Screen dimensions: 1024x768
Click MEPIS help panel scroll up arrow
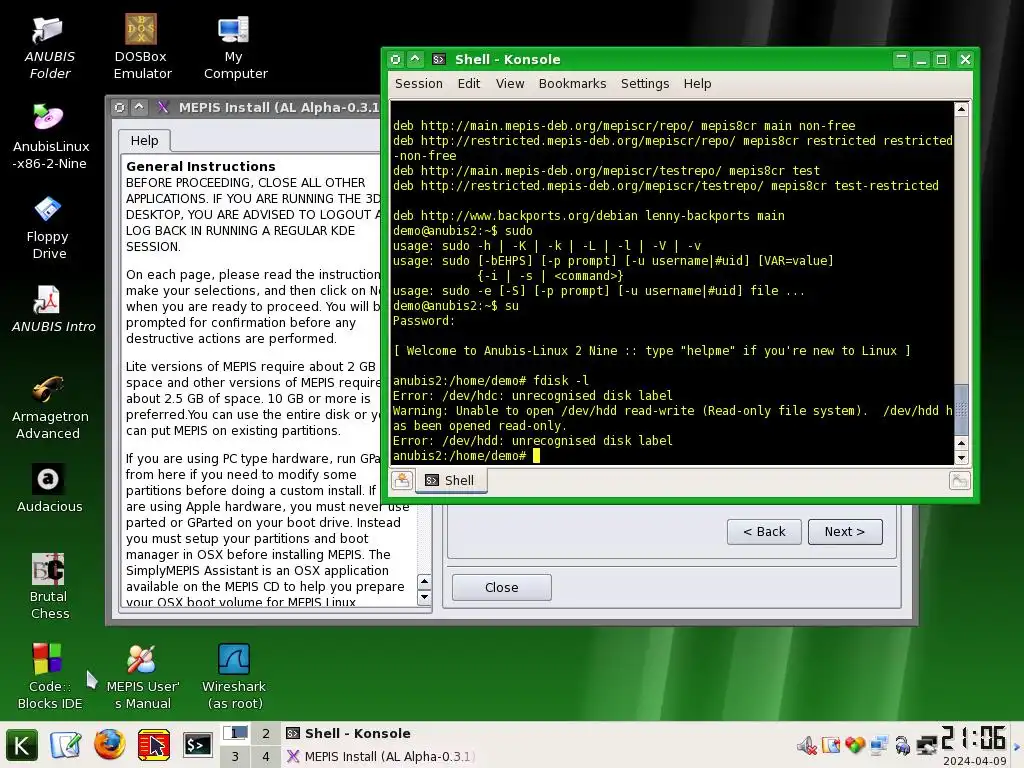coord(424,581)
